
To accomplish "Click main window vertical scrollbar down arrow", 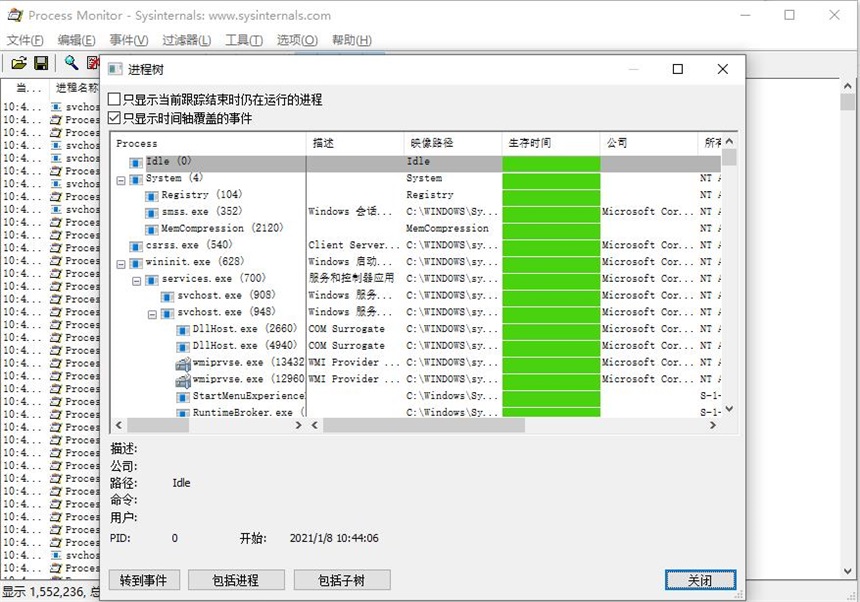I will pyautogui.click(x=847, y=571).
